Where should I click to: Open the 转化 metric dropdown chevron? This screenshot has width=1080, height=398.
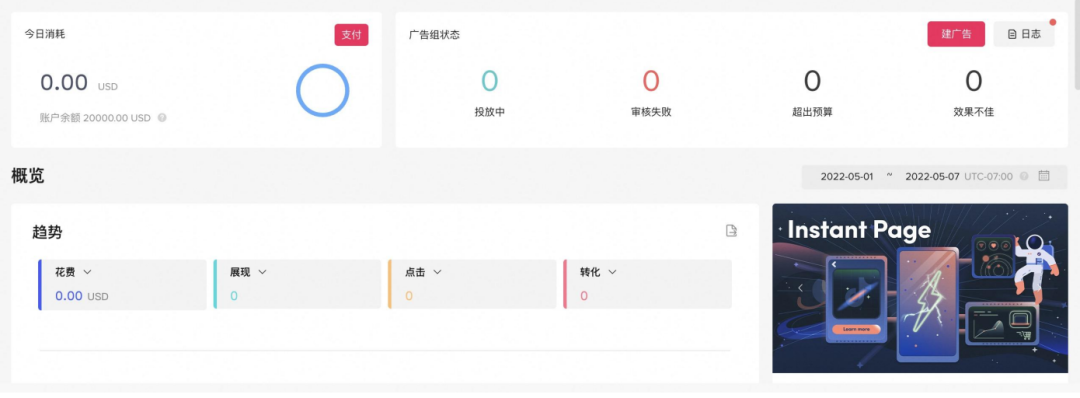click(612, 272)
